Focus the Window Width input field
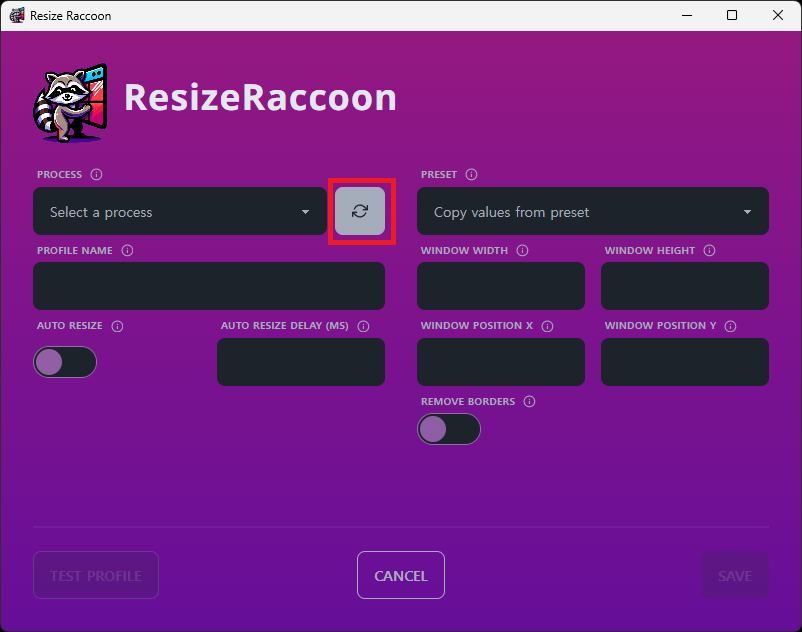 (x=501, y=286)
